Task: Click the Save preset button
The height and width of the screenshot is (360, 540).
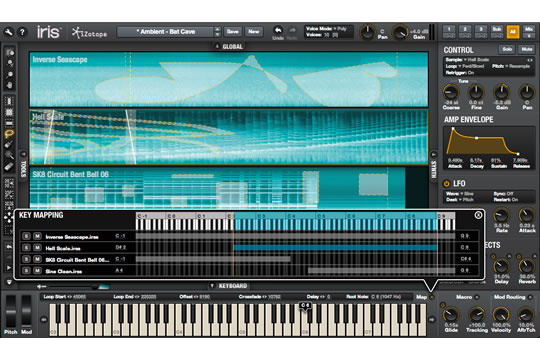Action: [232, 32]
